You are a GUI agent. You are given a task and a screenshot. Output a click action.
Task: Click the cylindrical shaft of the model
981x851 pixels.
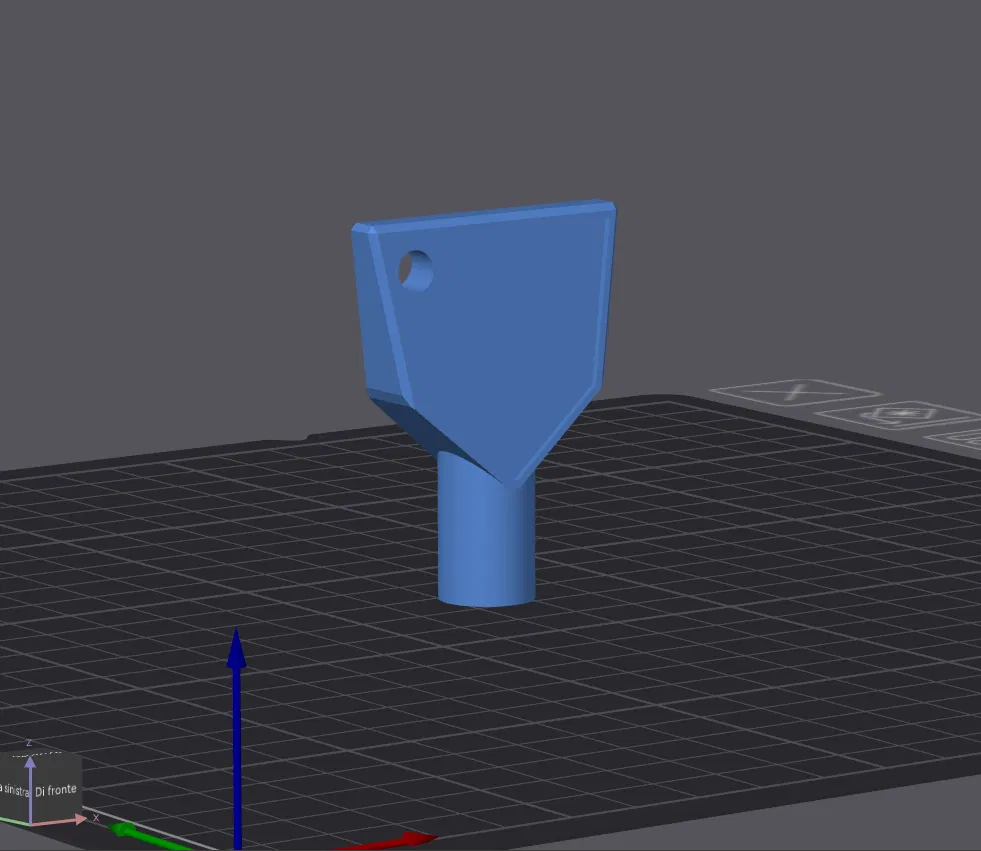click(486, 532)
